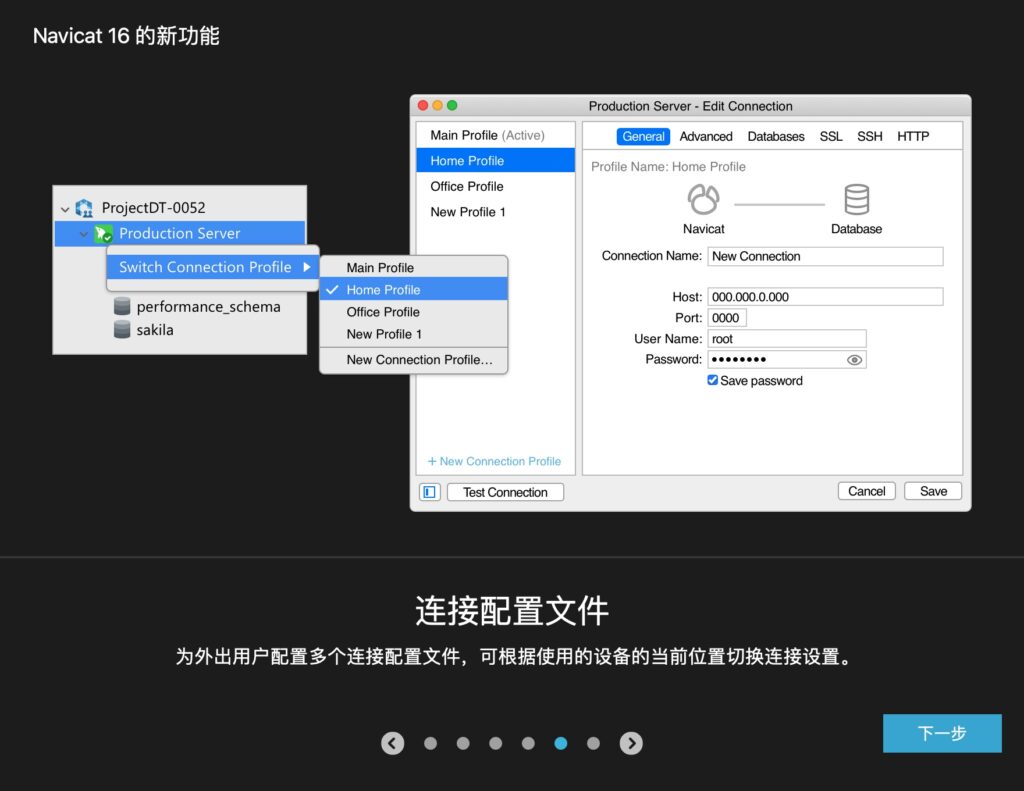Viewport: 1024px width, 791px height.
Task: Click the panel toggle icon beside Test Connection
Action: point(430,491)
